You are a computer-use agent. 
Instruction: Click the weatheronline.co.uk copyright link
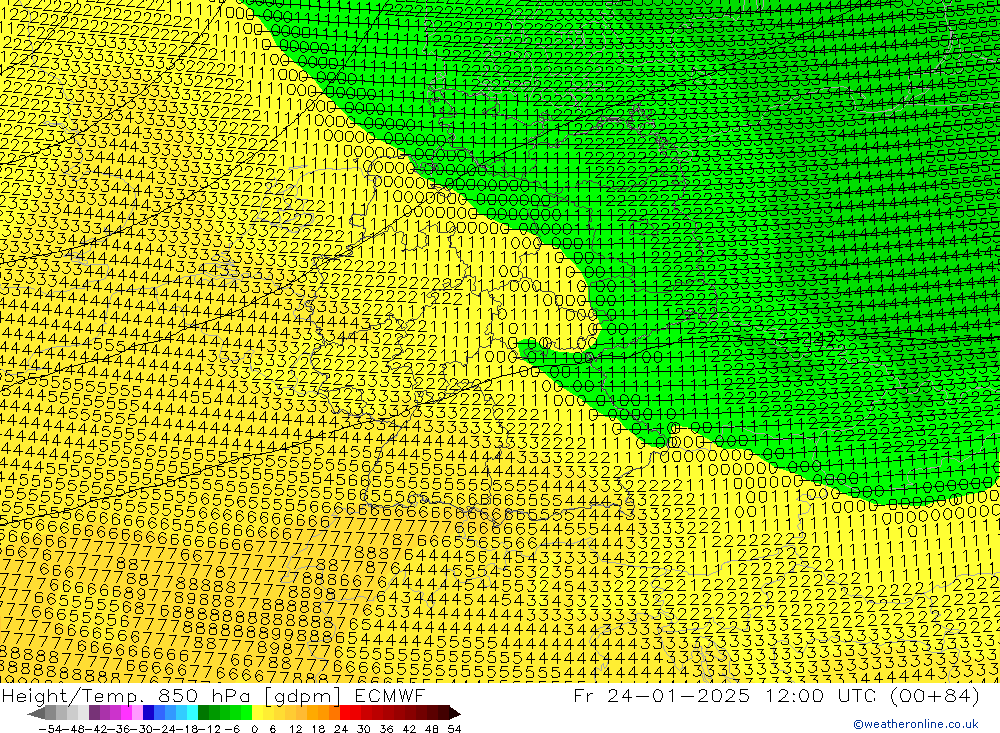click(916, 724)
